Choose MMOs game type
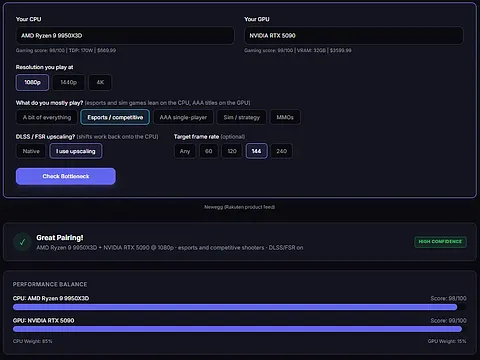480x360 pixels. point(285,117)
